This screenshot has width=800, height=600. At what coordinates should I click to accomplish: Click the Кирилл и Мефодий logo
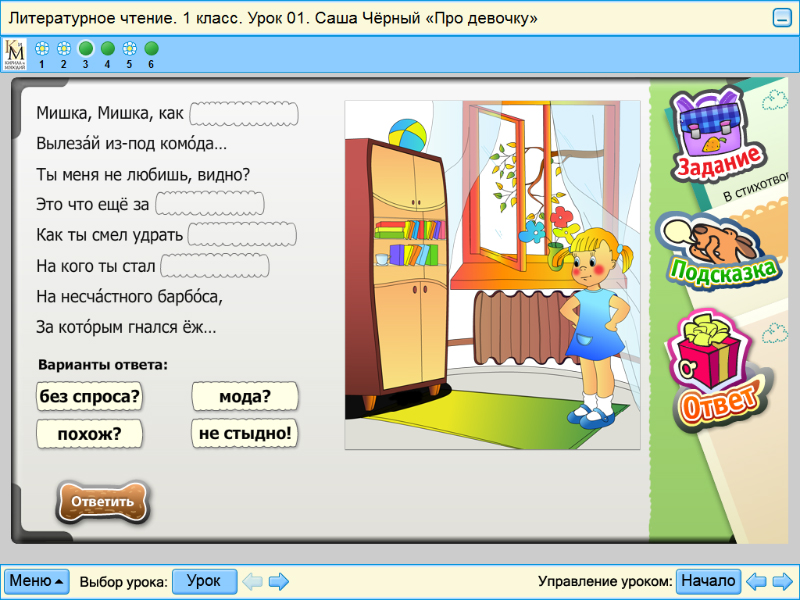tap(16, 53)
